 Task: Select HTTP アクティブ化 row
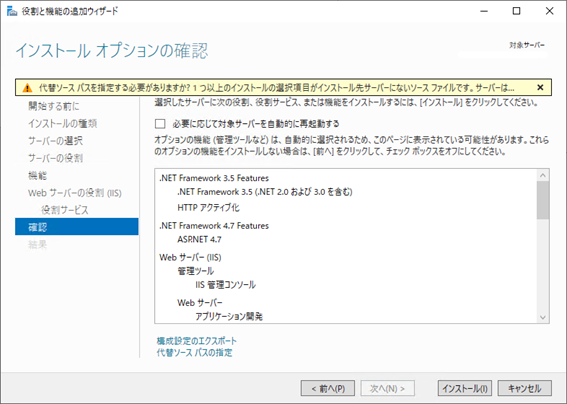coord(208,208)
